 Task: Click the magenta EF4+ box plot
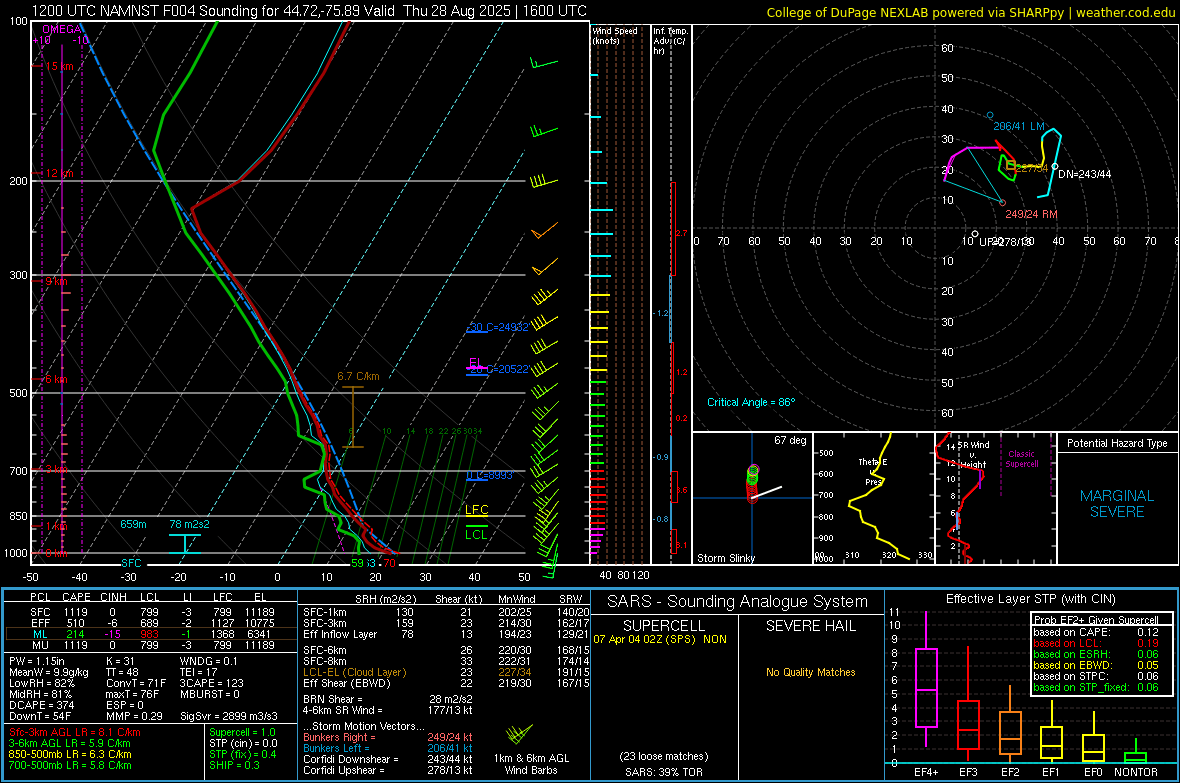click(926, 679)
